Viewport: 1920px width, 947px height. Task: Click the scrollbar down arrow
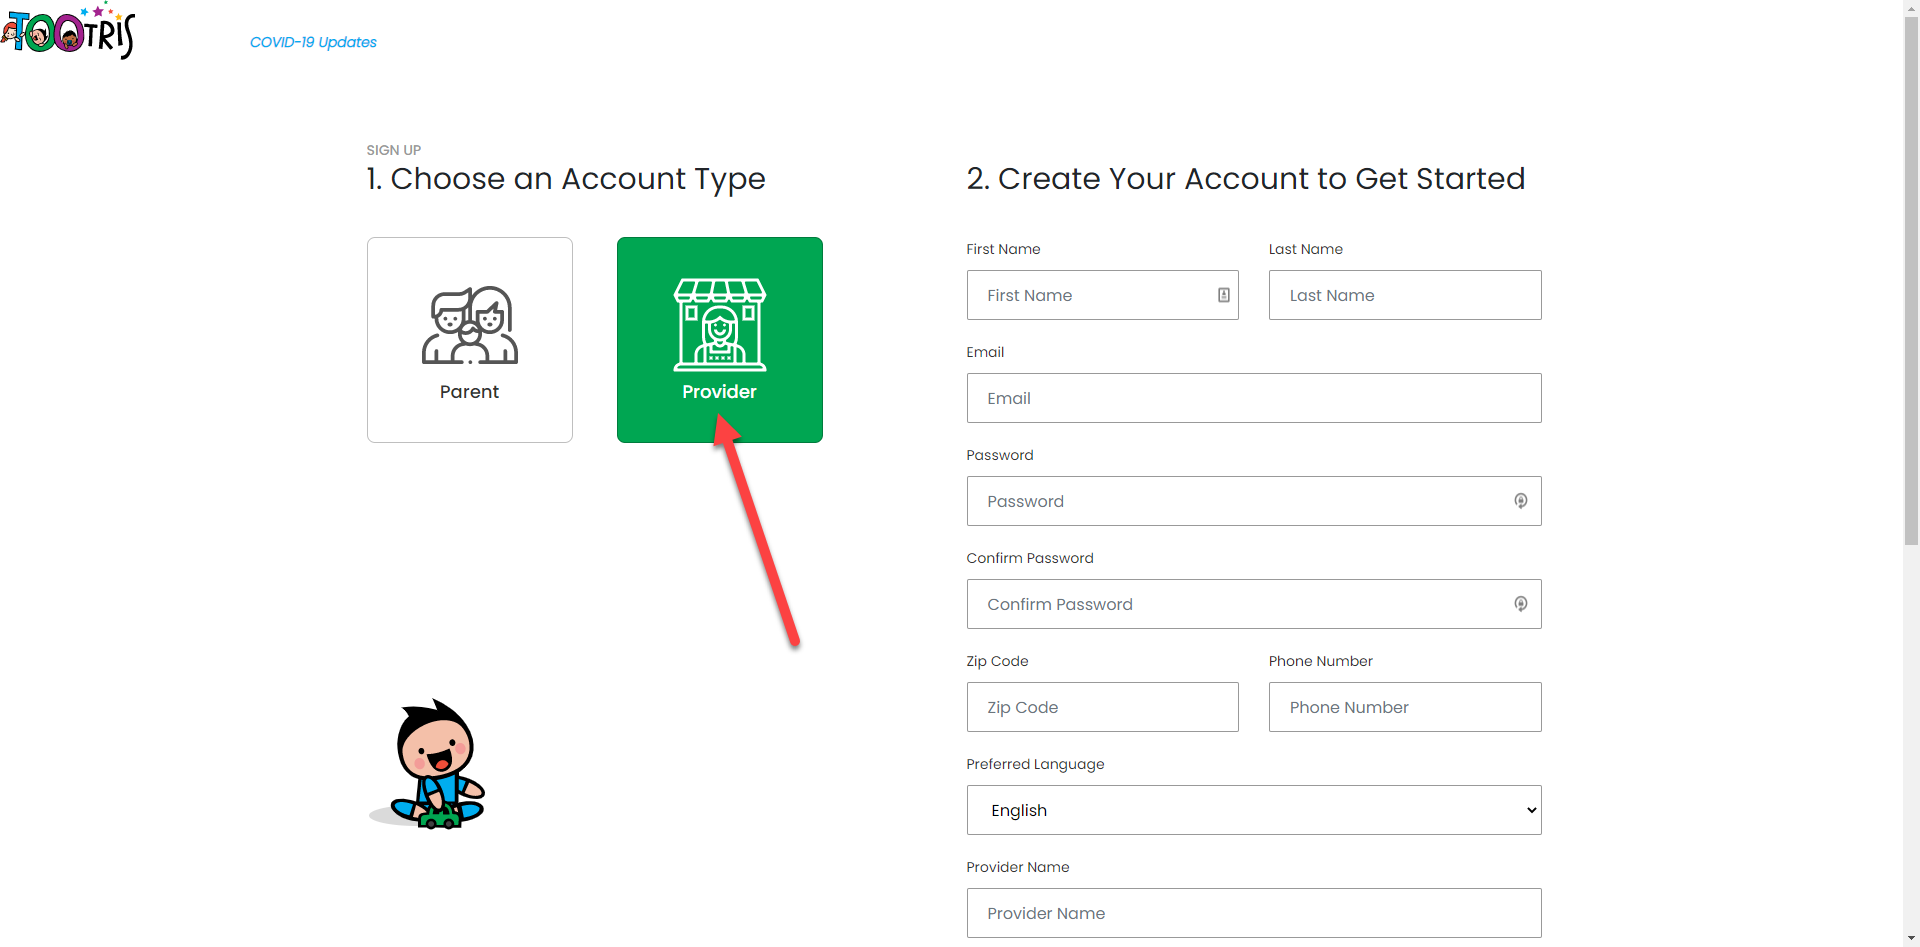tap(1911, 939)
